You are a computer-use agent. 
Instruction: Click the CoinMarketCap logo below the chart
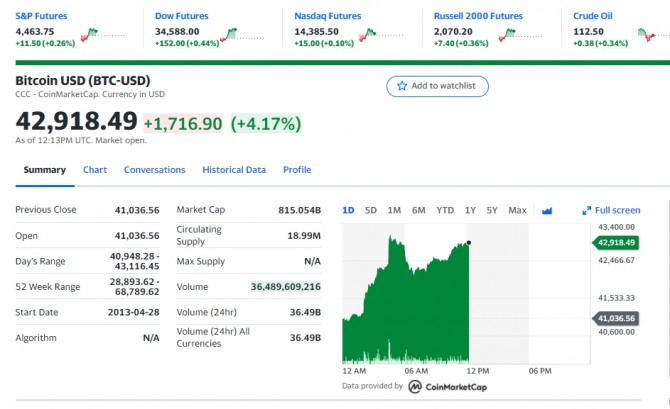(x=415, y=386)
